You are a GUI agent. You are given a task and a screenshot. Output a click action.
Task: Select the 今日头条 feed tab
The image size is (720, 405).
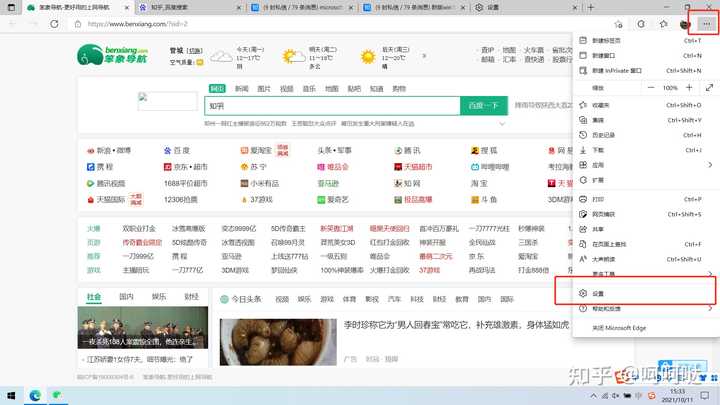241,299
